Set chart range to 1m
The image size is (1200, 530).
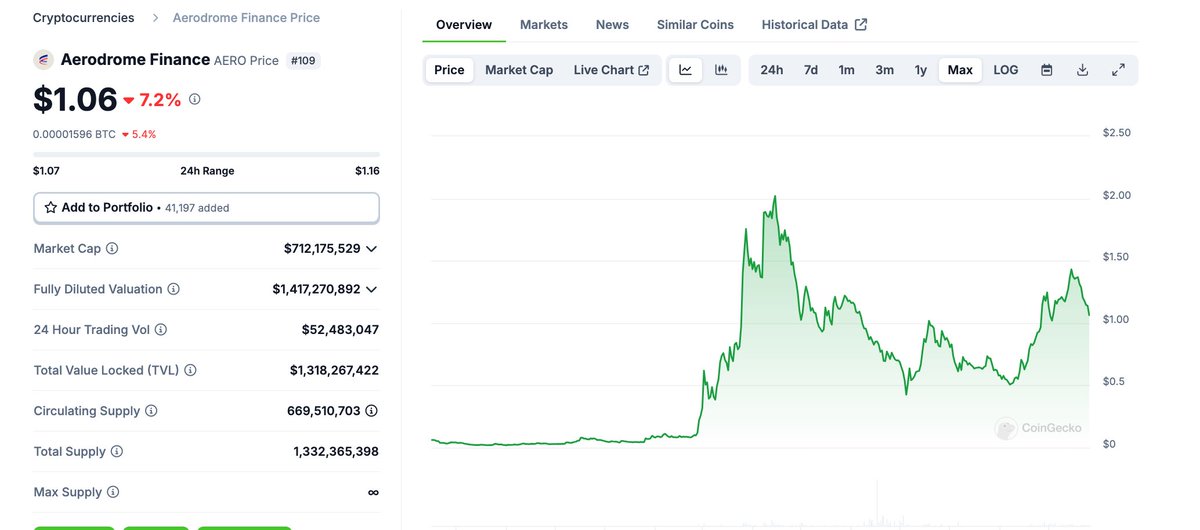coord(846,70)
